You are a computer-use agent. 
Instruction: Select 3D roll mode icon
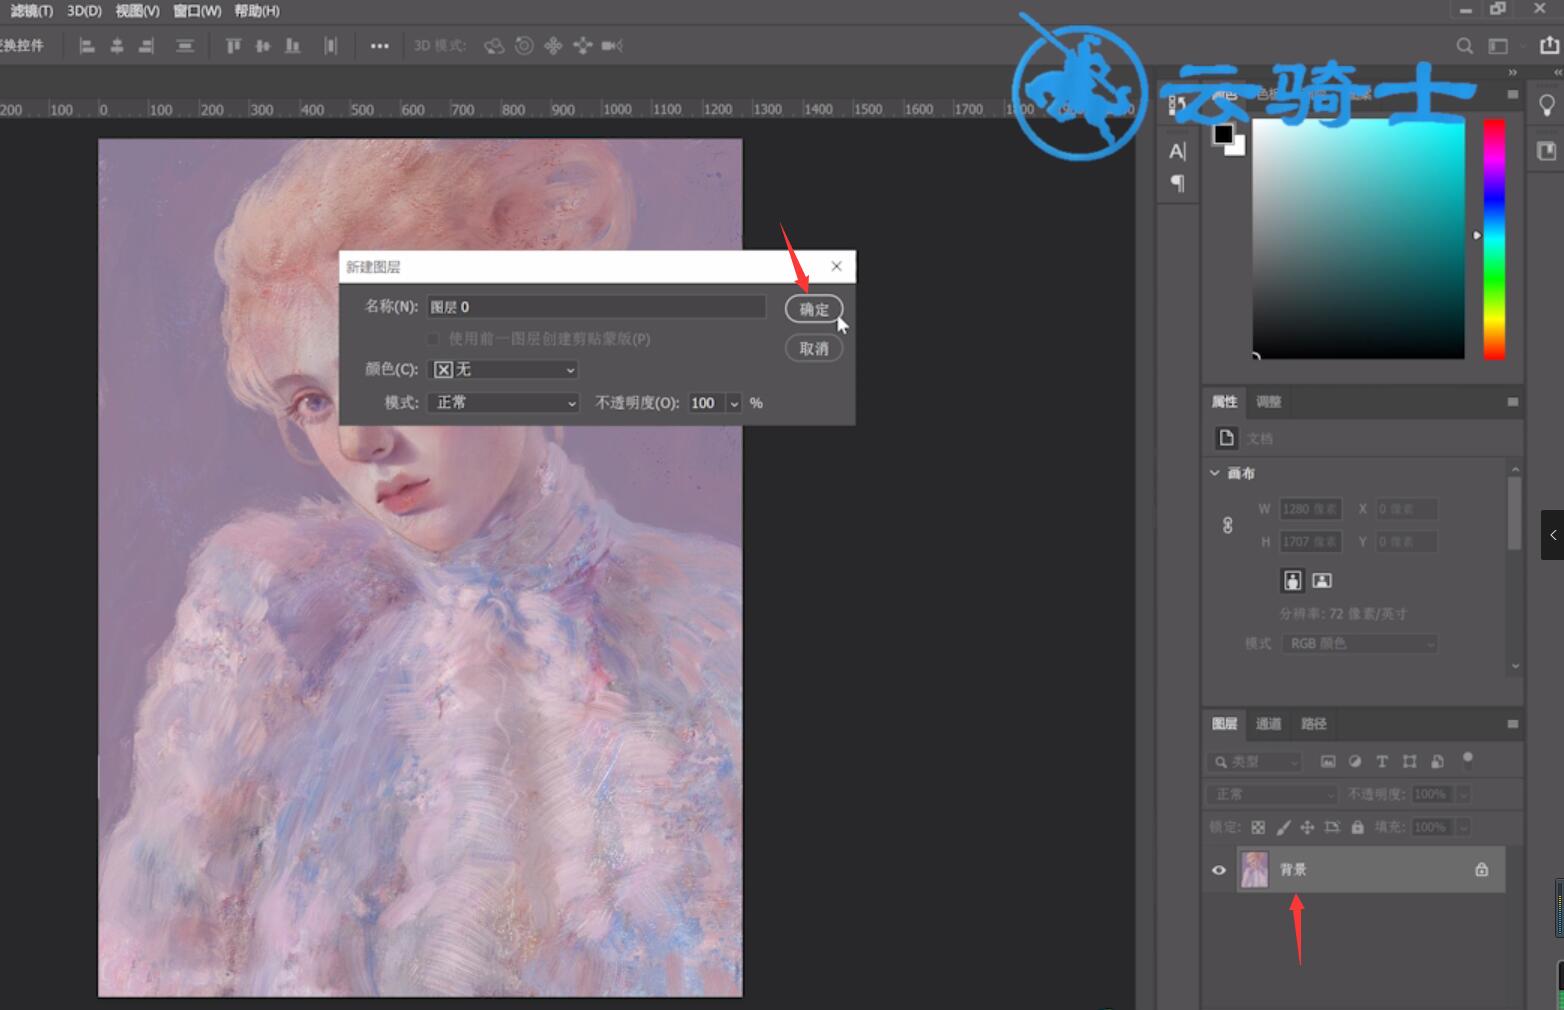(x=524, y=46)
